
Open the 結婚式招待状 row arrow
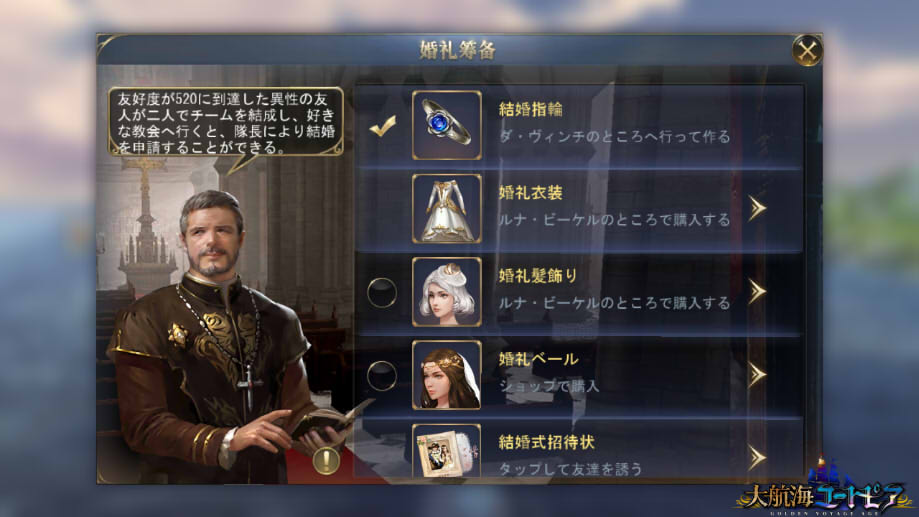point(757,458)
